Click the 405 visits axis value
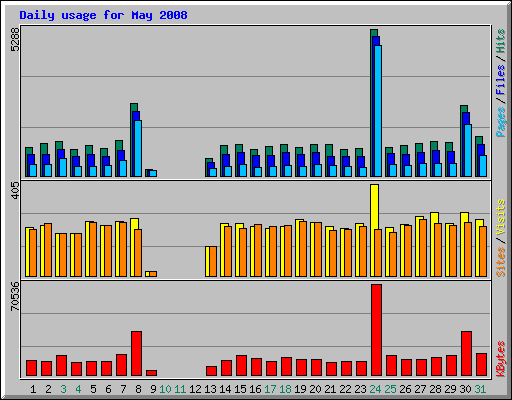This screenshot has width=512, height=400. click(15, 191)
